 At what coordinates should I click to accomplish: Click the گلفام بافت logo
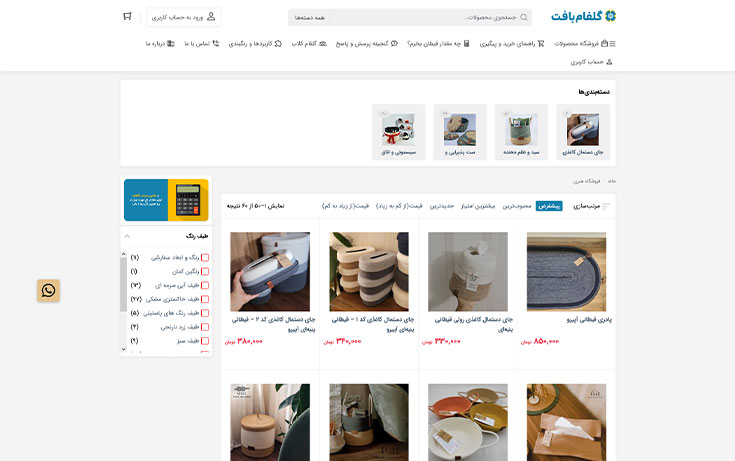pyautogui.click(x=584, y=16)
